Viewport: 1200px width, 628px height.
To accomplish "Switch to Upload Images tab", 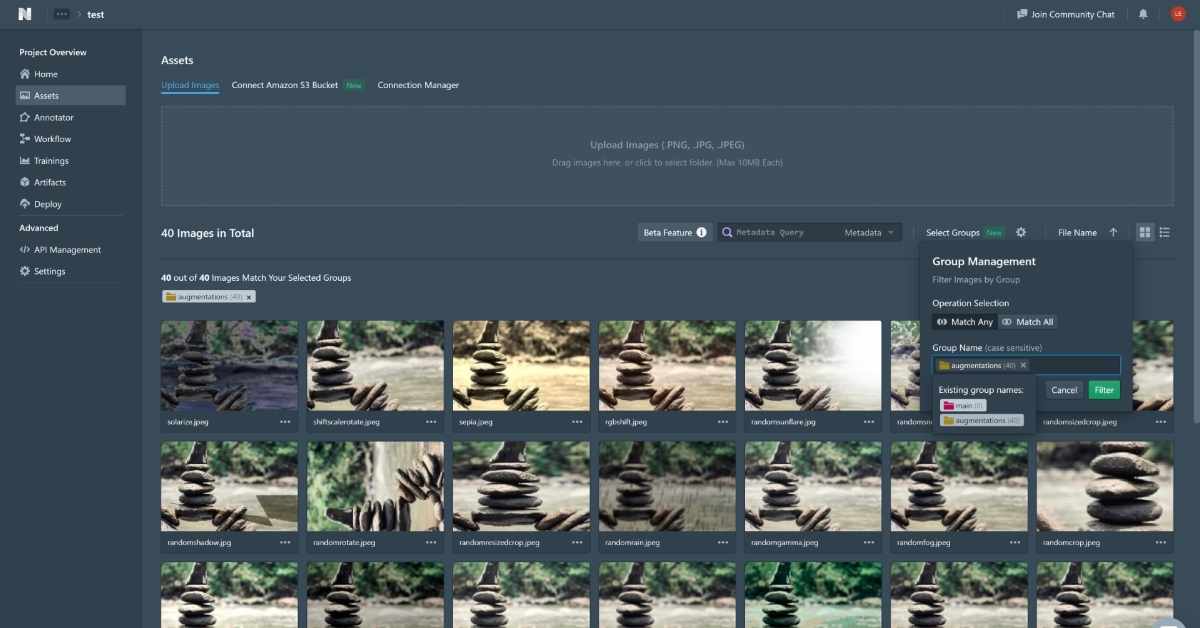I will (x=190, y=85).
